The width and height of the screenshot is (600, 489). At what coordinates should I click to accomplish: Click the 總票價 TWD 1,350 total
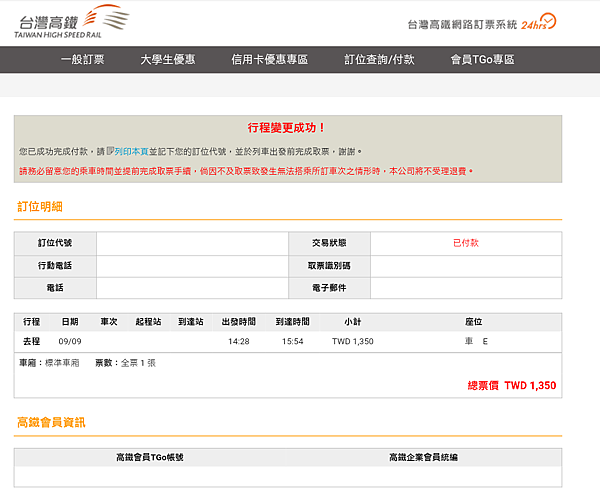tap(512, 385)
